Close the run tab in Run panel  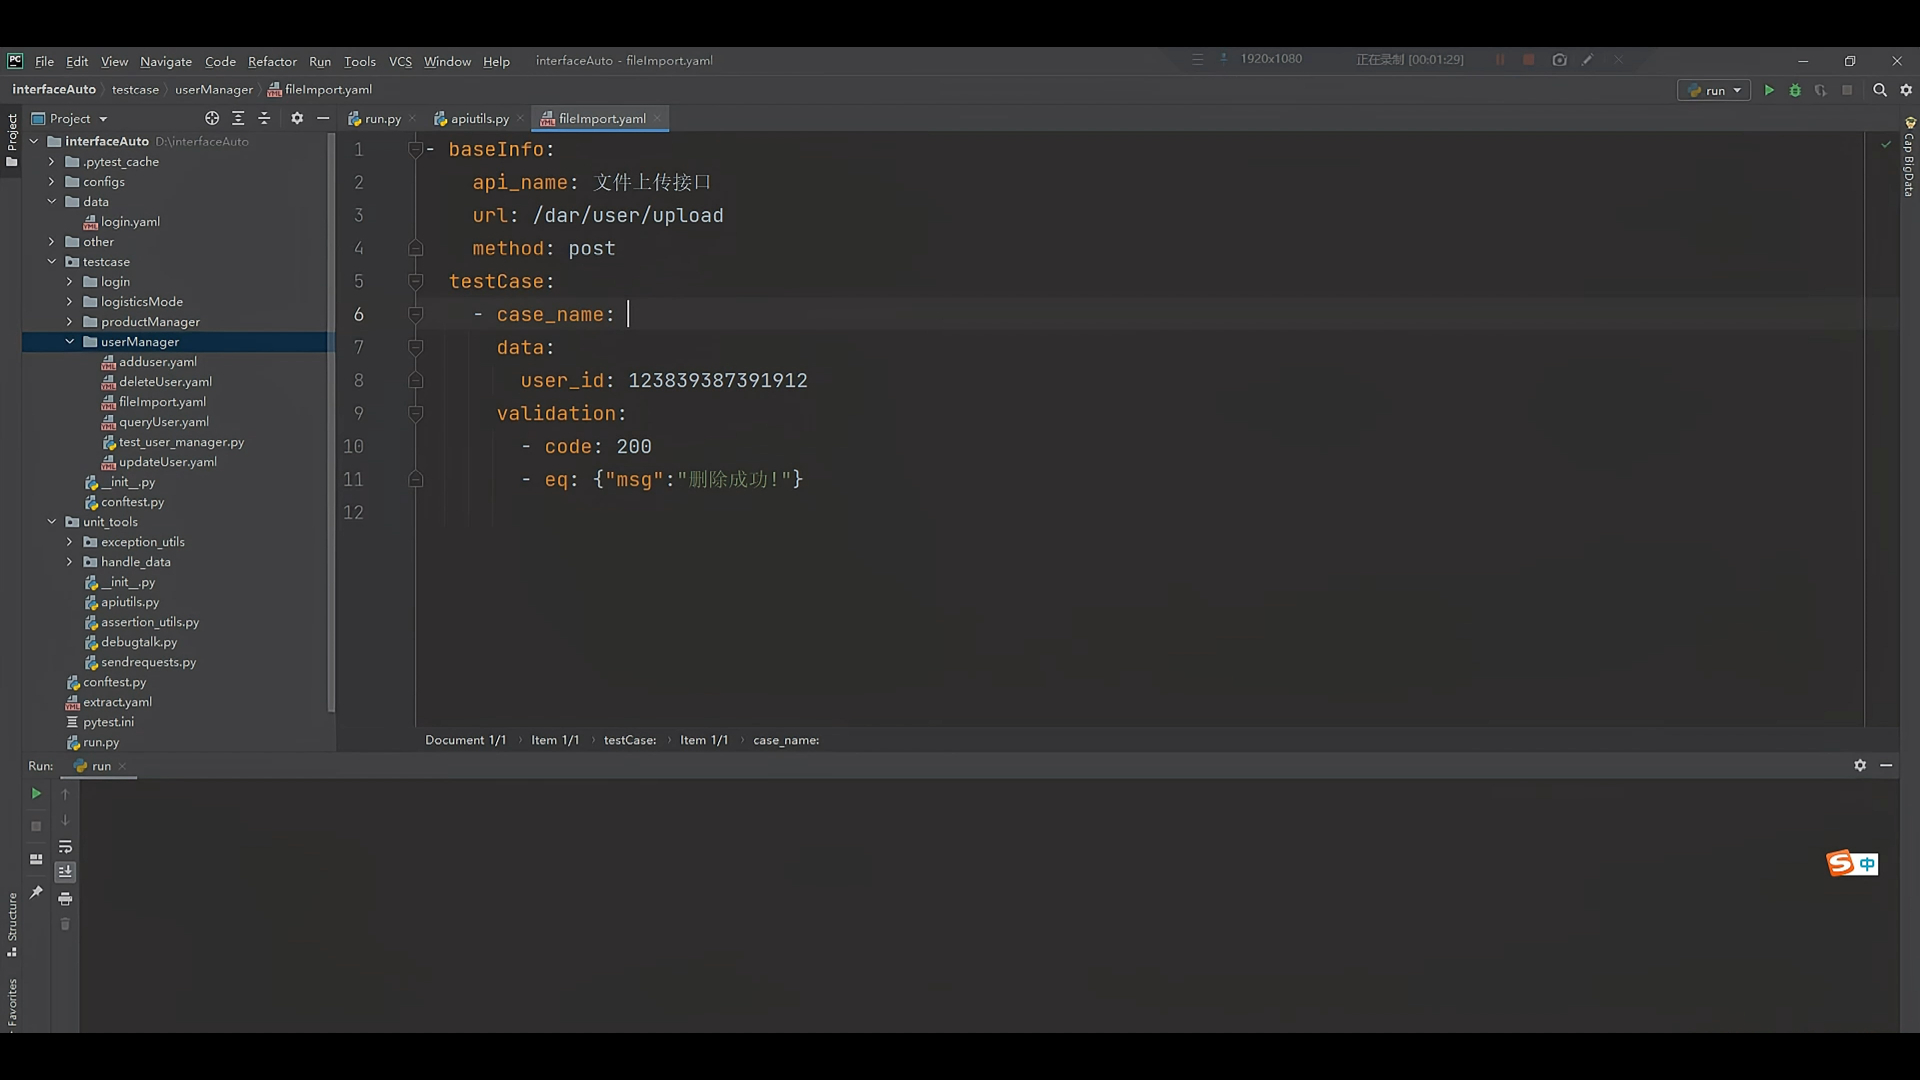coord(122,766)
